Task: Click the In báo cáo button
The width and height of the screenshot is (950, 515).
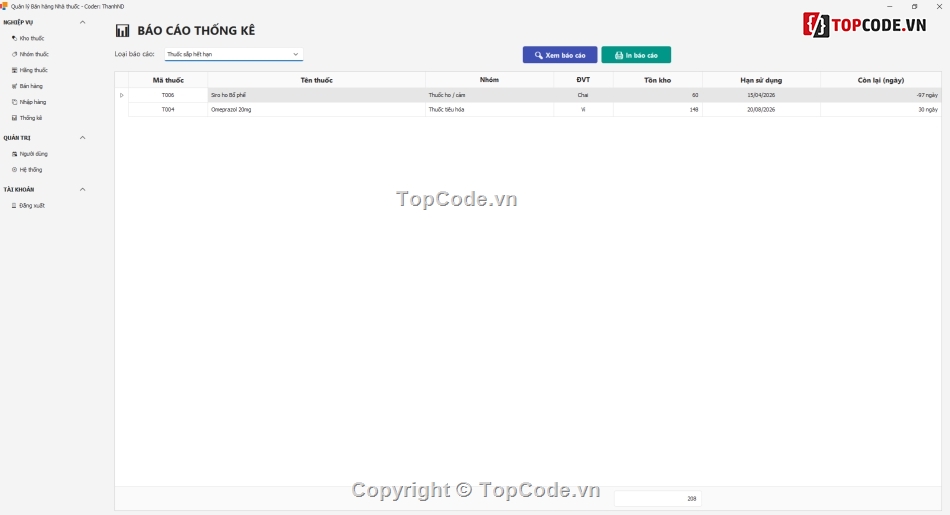Action: point(636,55)
